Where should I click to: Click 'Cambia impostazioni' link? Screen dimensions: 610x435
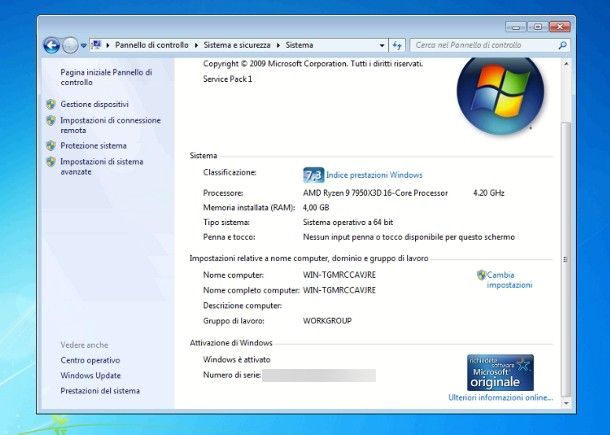coord(509,280)
